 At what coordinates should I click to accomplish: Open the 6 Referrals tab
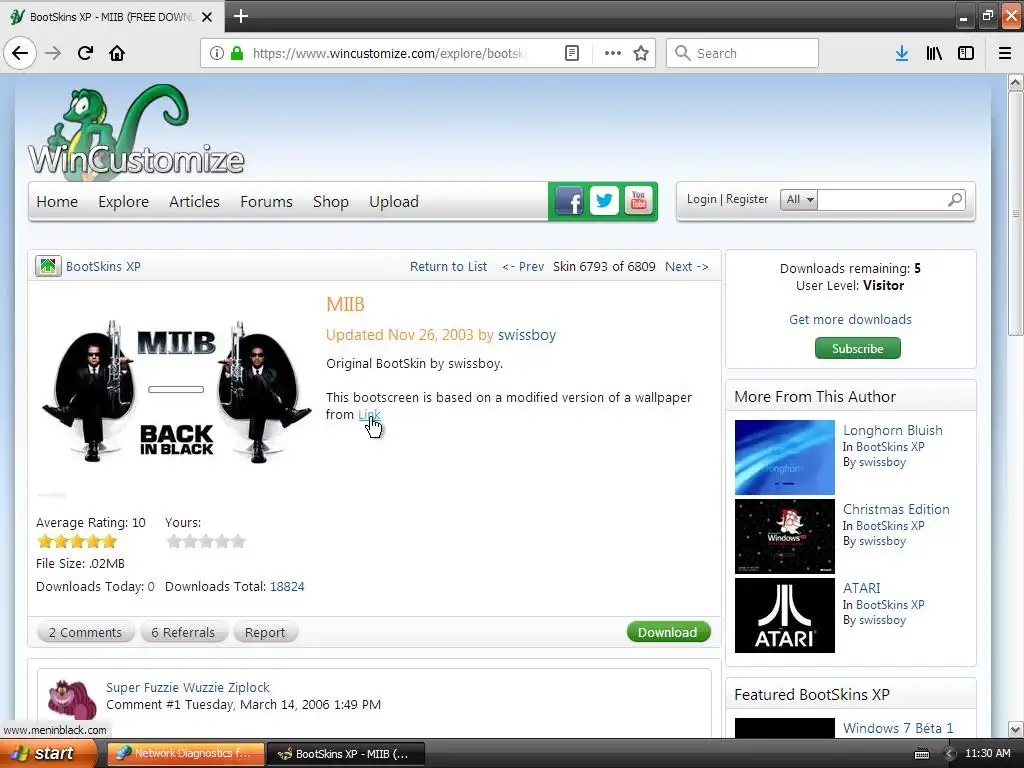183,632
